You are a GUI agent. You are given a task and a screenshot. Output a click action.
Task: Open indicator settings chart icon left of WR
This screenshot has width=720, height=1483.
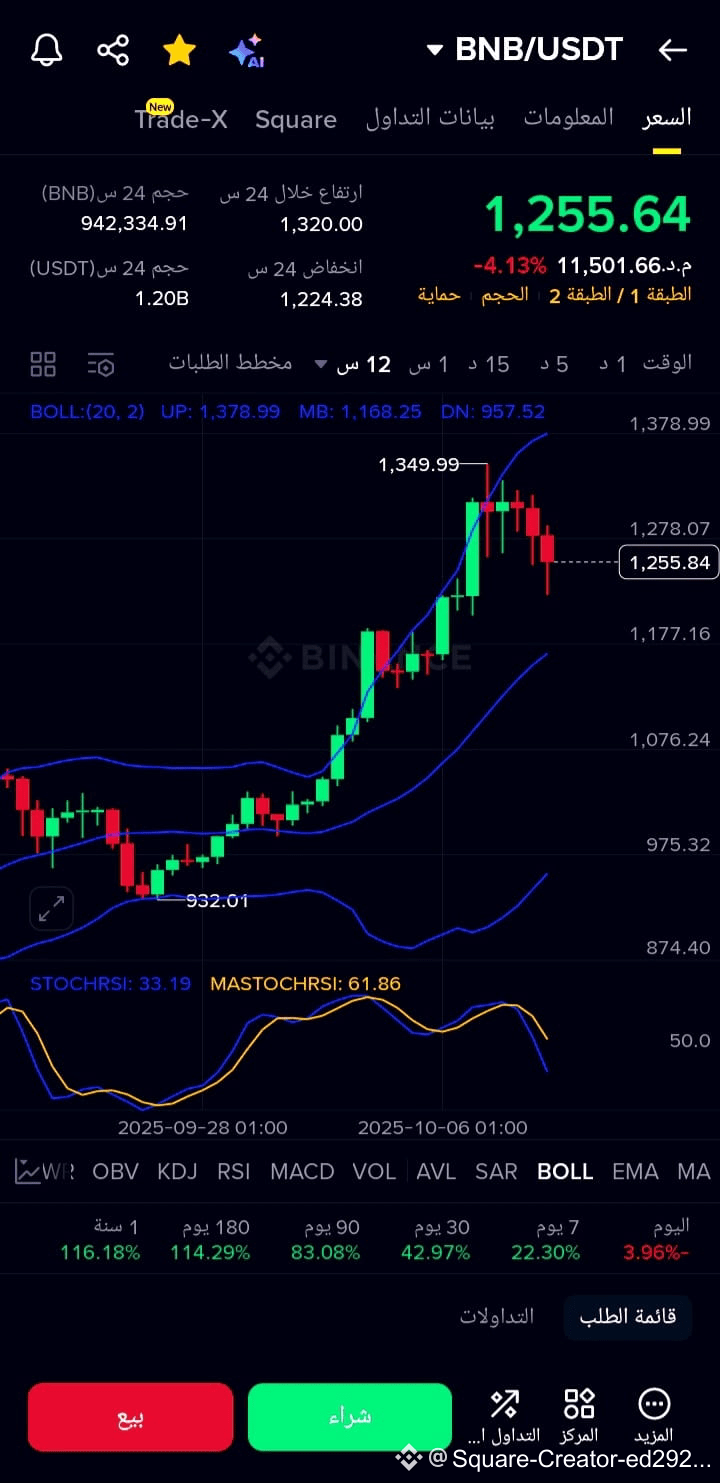coord(28,1171)
